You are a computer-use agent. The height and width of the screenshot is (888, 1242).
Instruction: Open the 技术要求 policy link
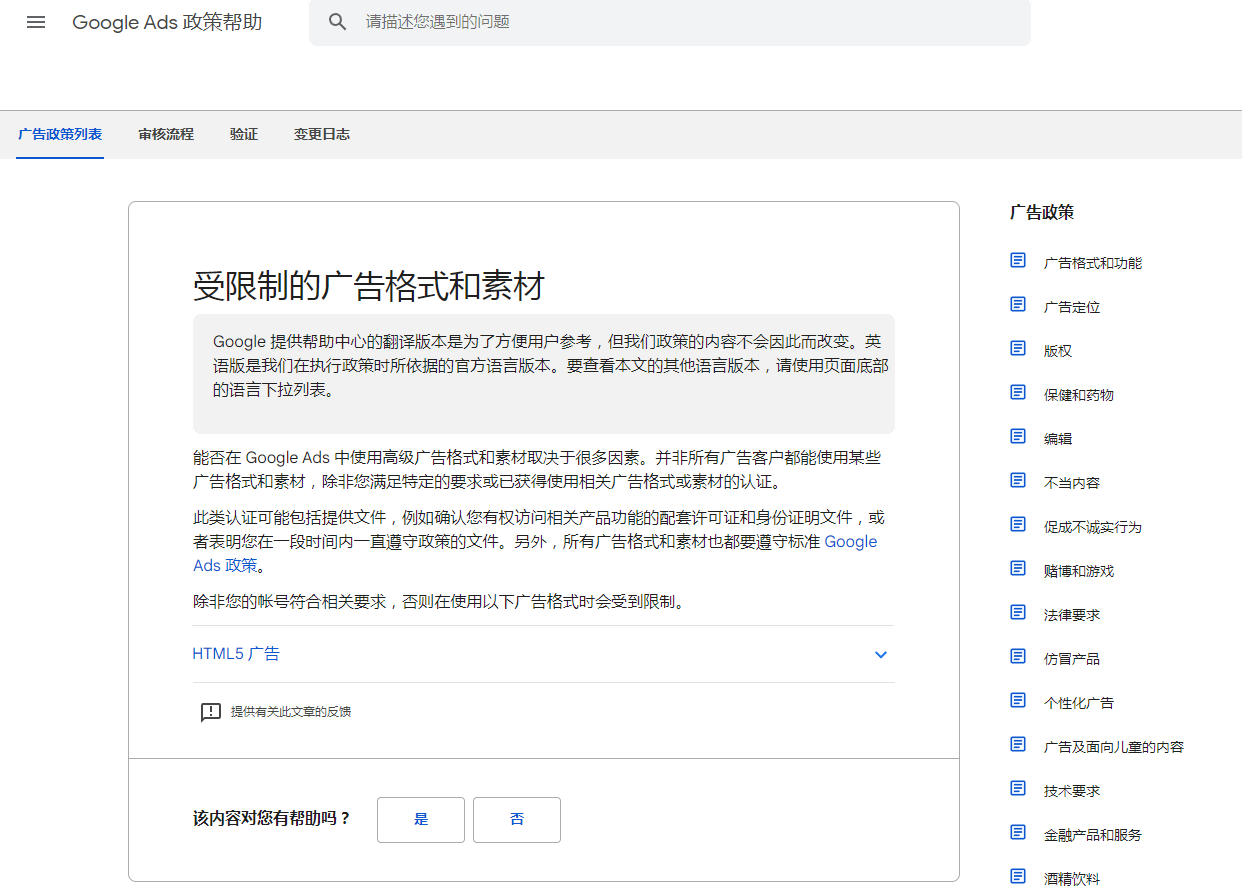[x=1072, y=791]
